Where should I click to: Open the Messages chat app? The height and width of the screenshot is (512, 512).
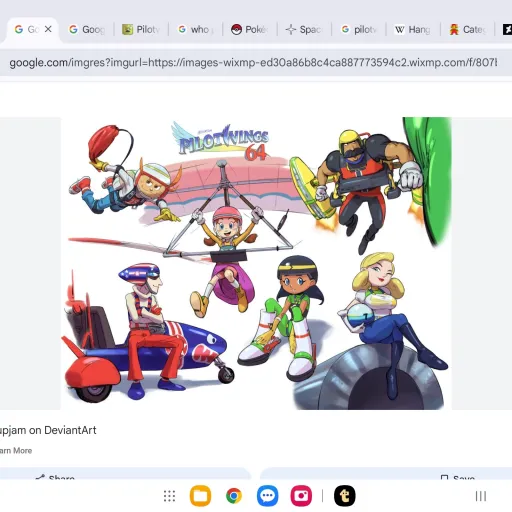point(268,496)
